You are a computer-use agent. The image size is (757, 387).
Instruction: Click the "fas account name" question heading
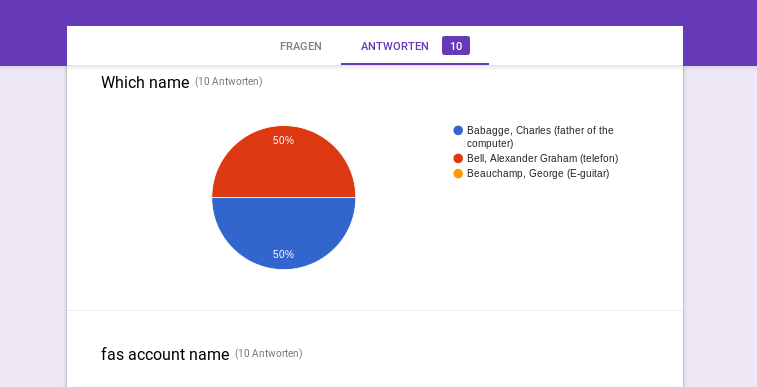[165, 354]
